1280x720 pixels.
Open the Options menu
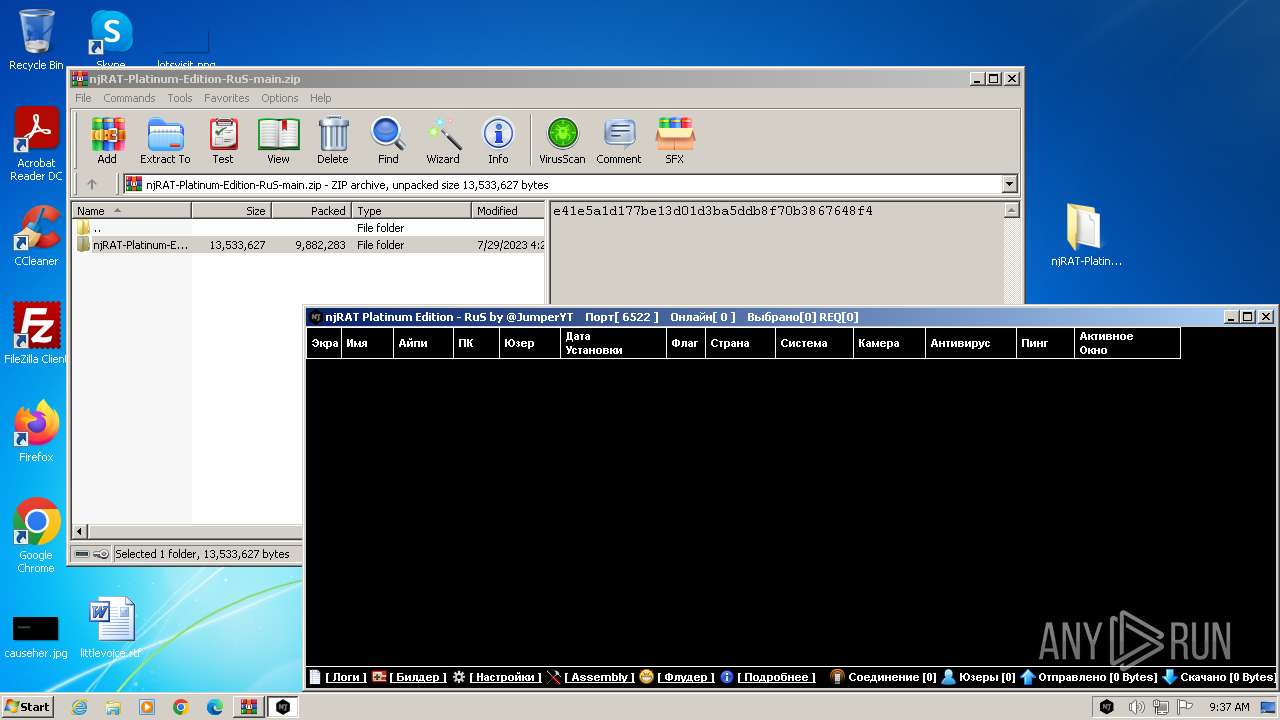(x=280, y=98)
